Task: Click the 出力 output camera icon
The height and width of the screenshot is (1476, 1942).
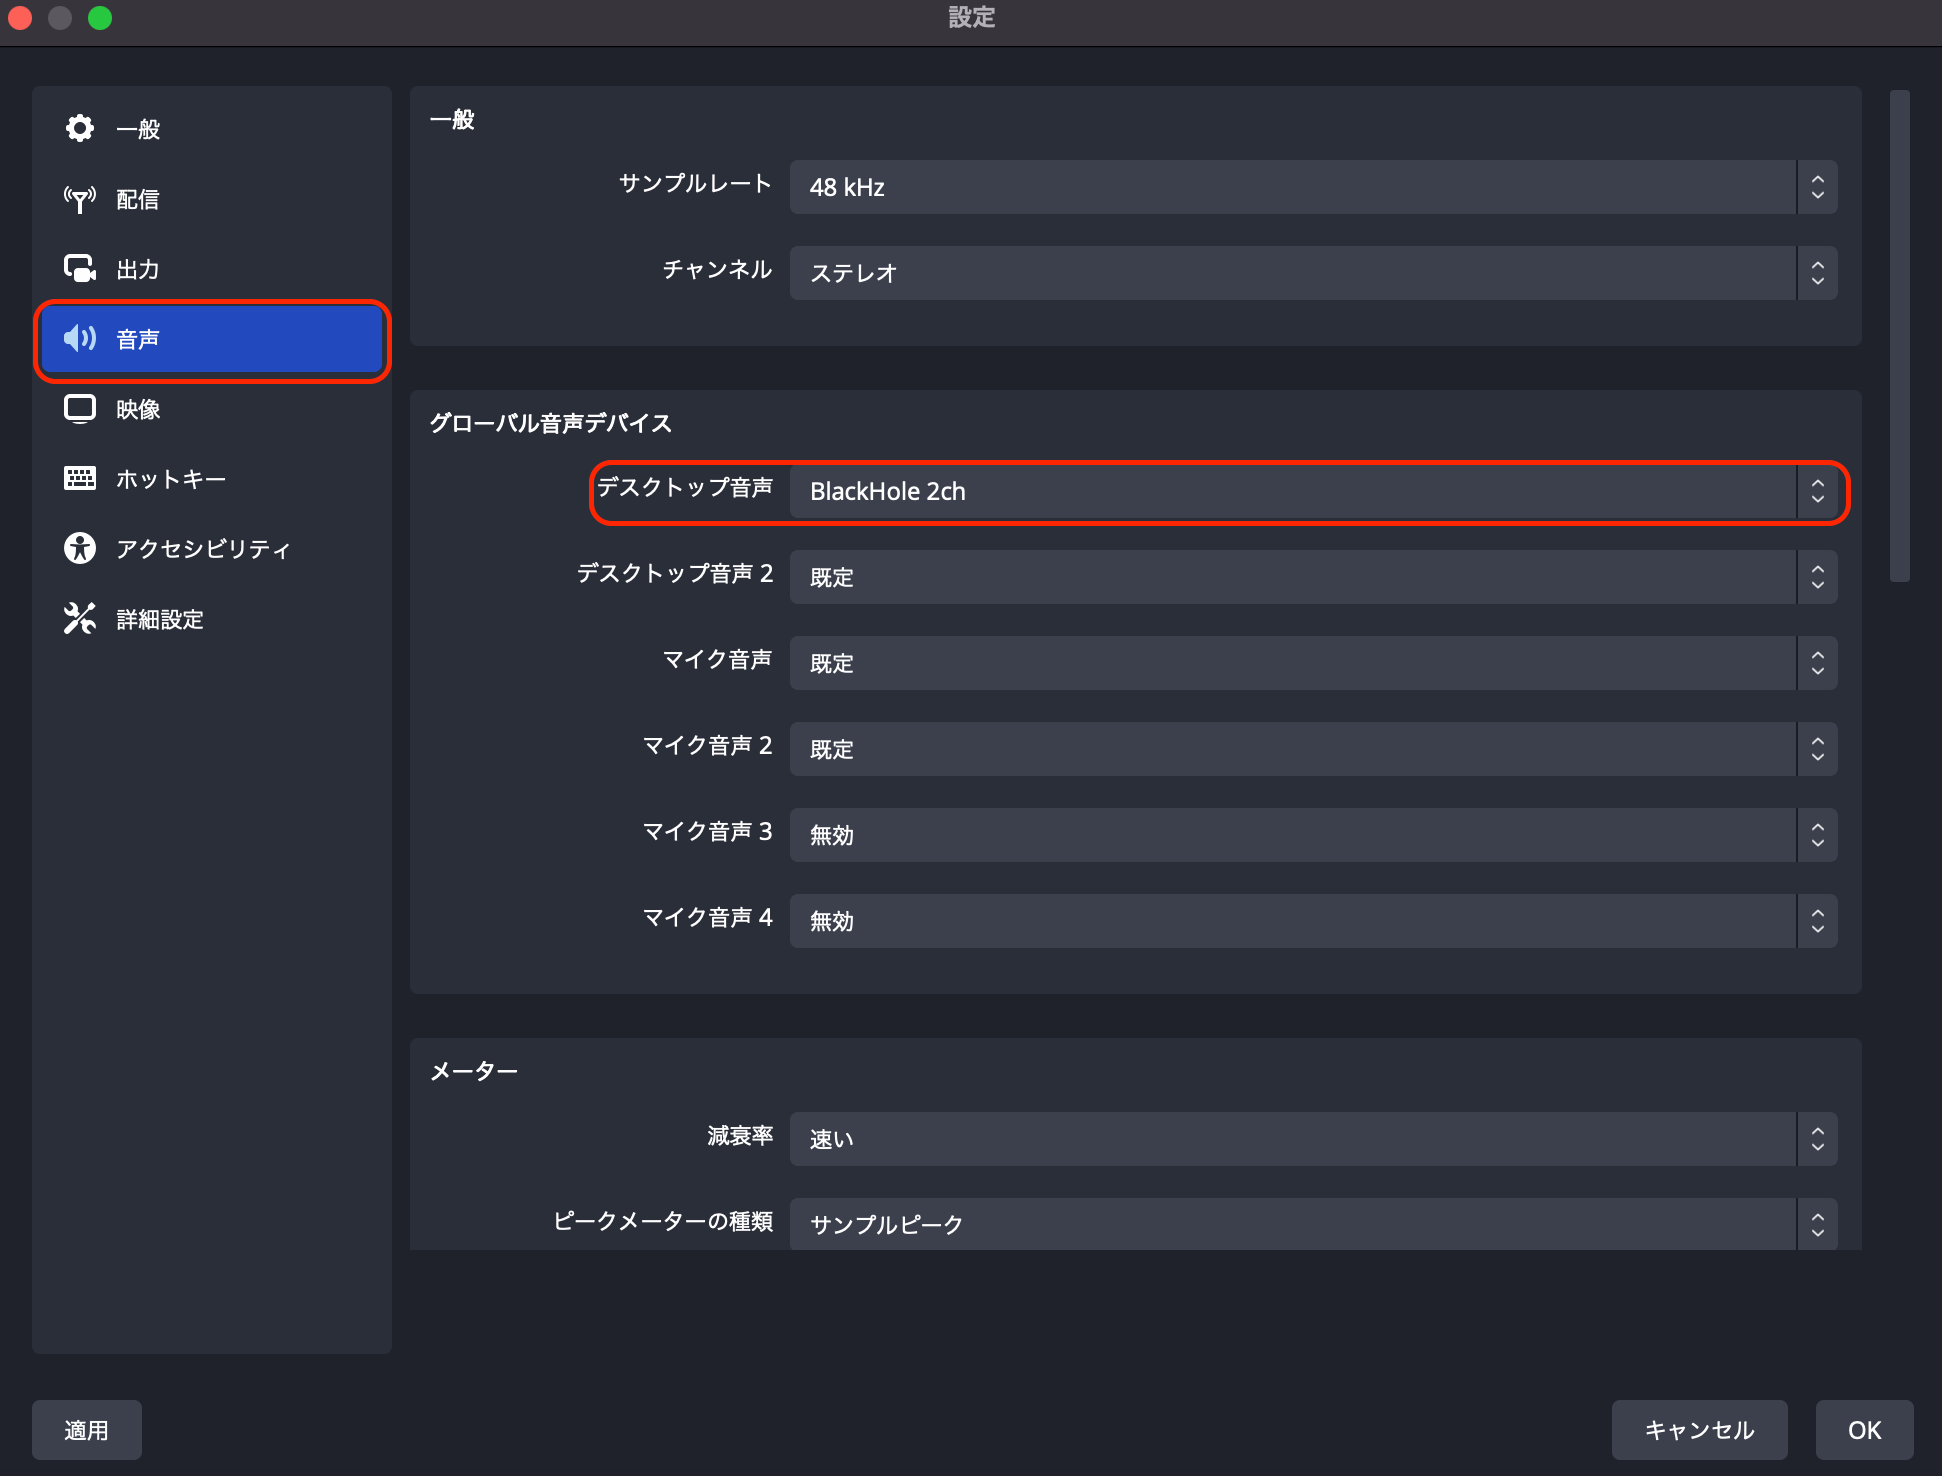Action: click(x=80, y=268)
